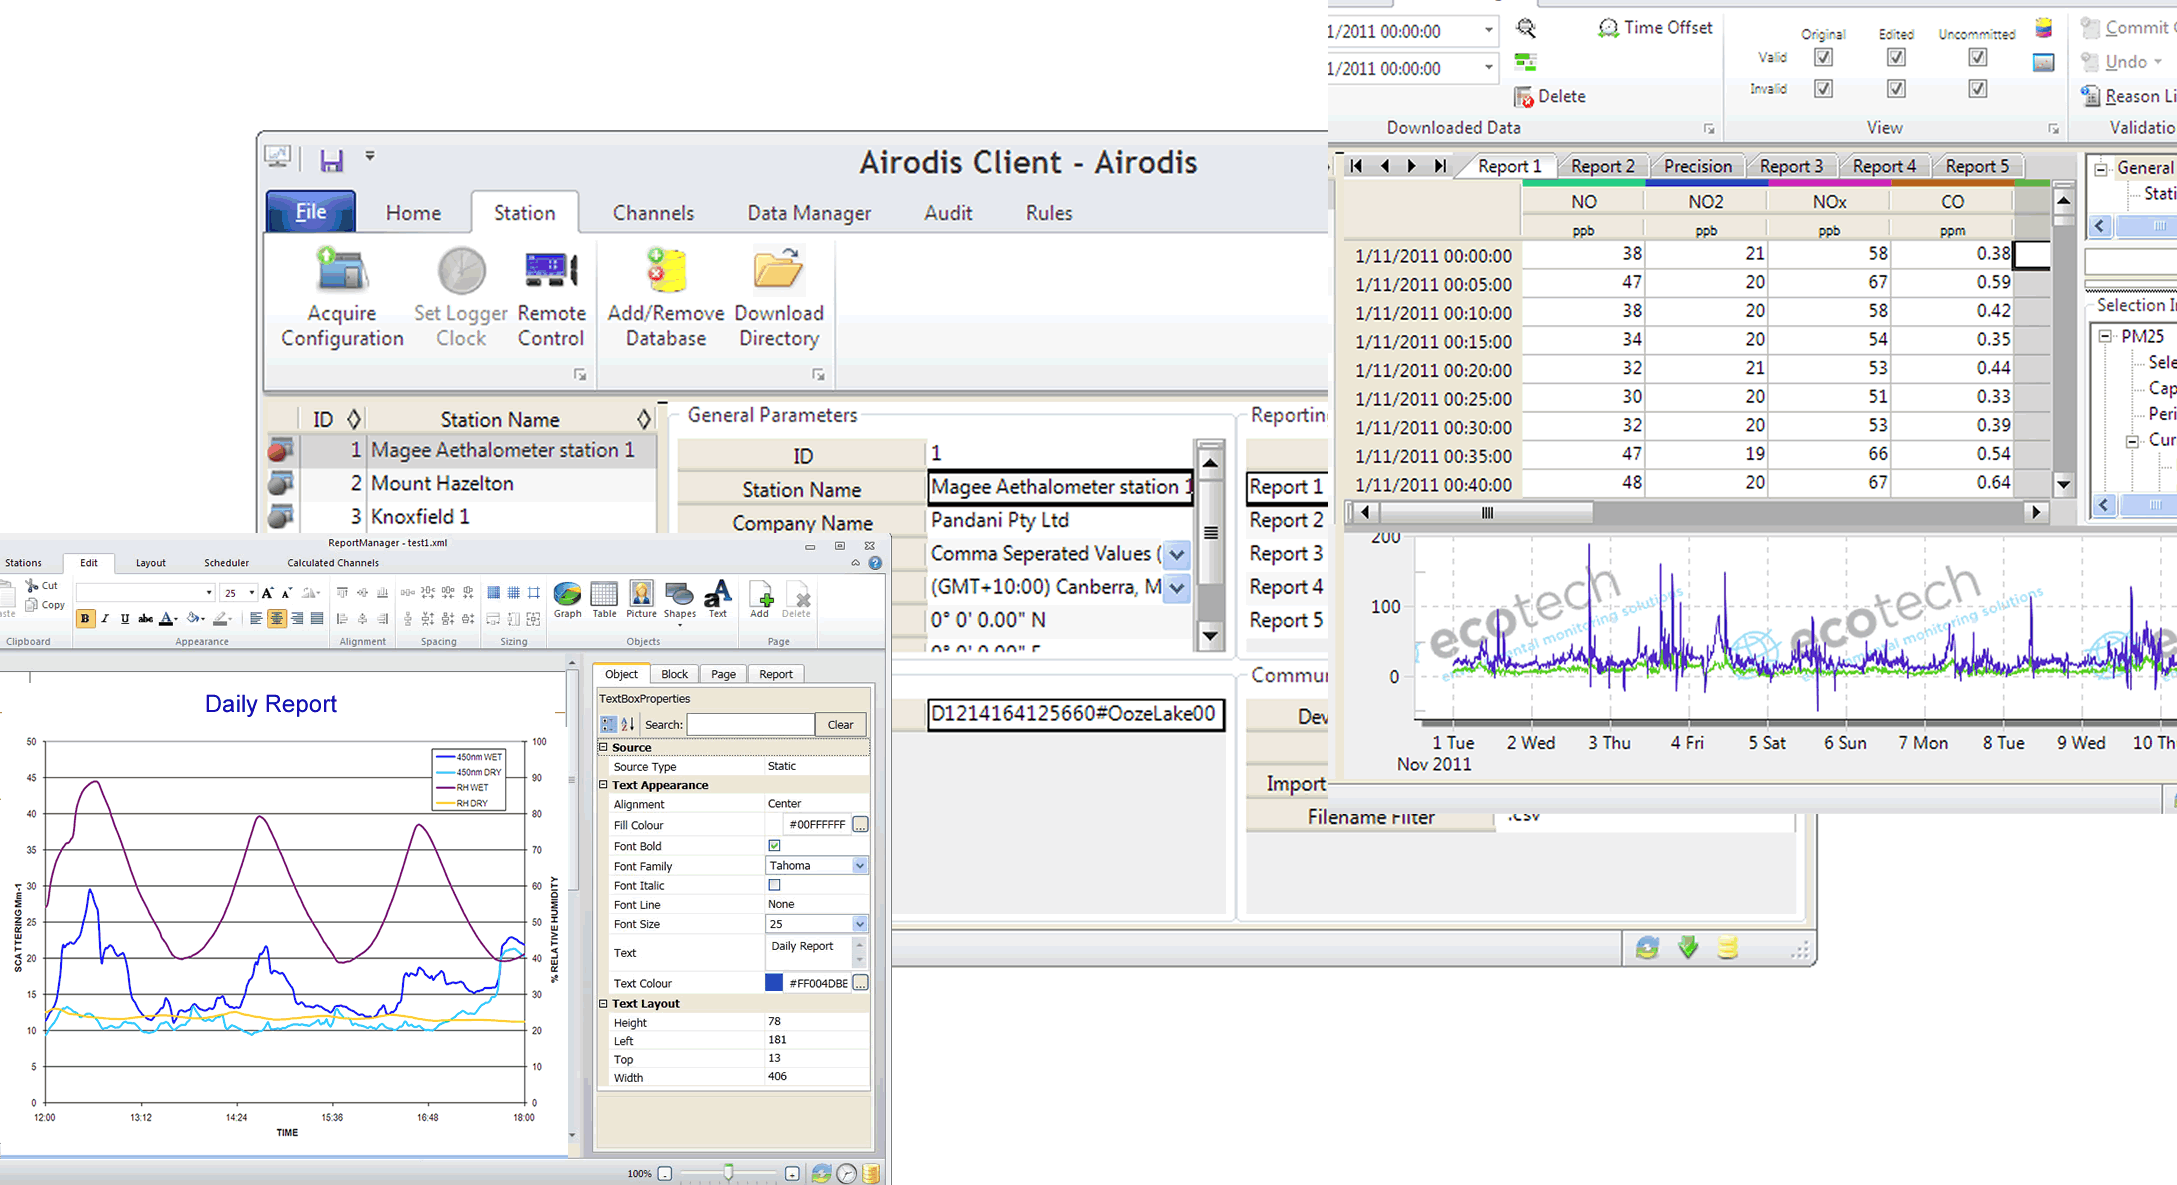
Task: Collapse the Text Appearance property group
Action: 603,785
